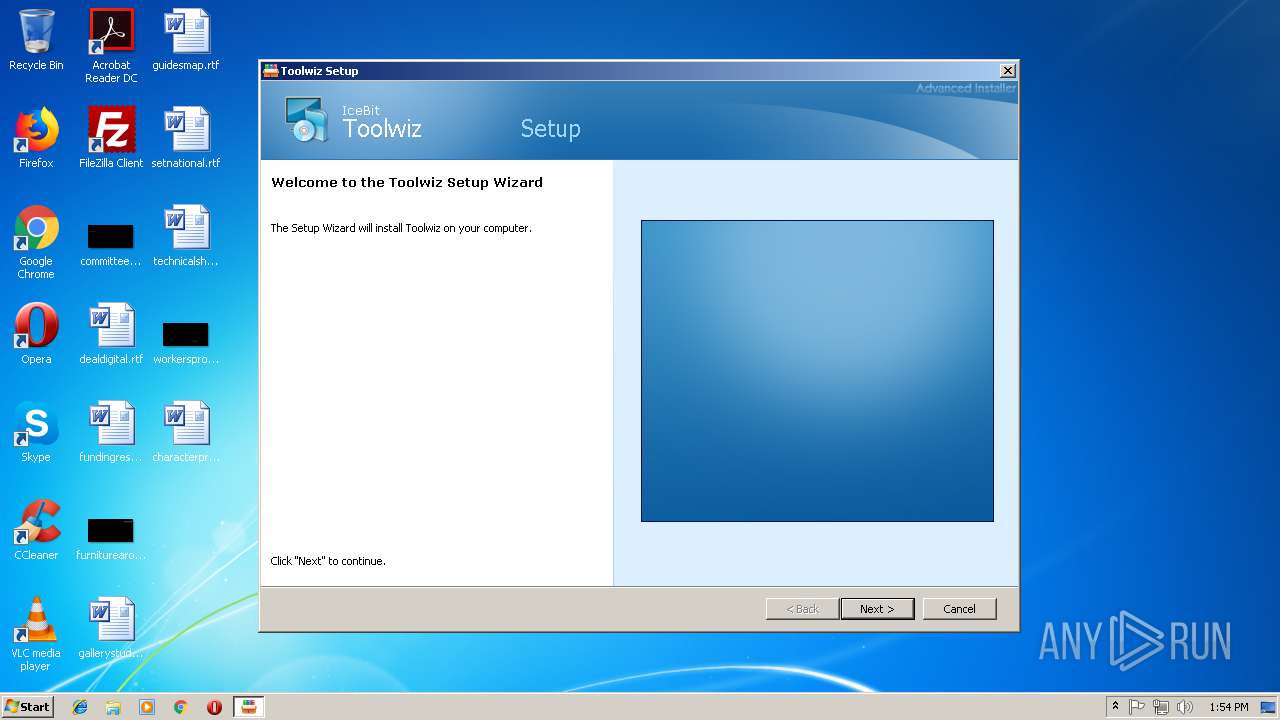Select the characterpr... document icon
Screen dimensions: 1280x720
(x=186, y=432)
